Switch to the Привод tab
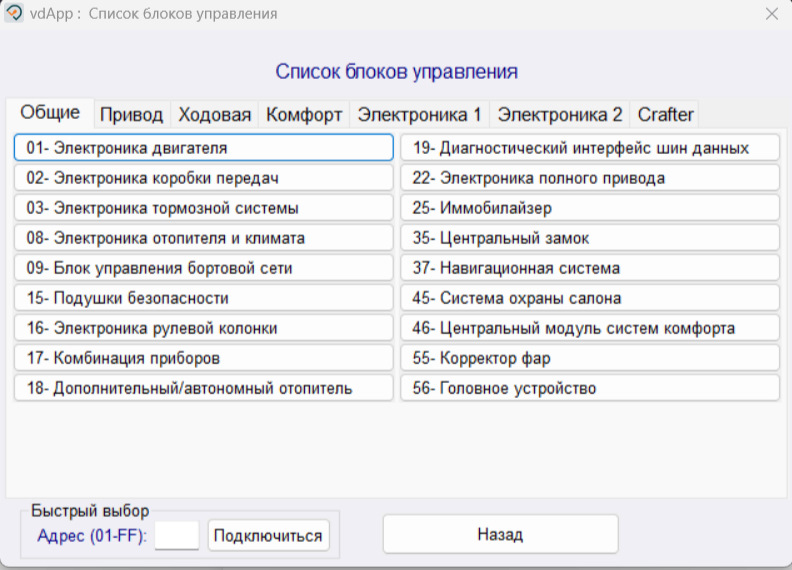 pos(131,114)
